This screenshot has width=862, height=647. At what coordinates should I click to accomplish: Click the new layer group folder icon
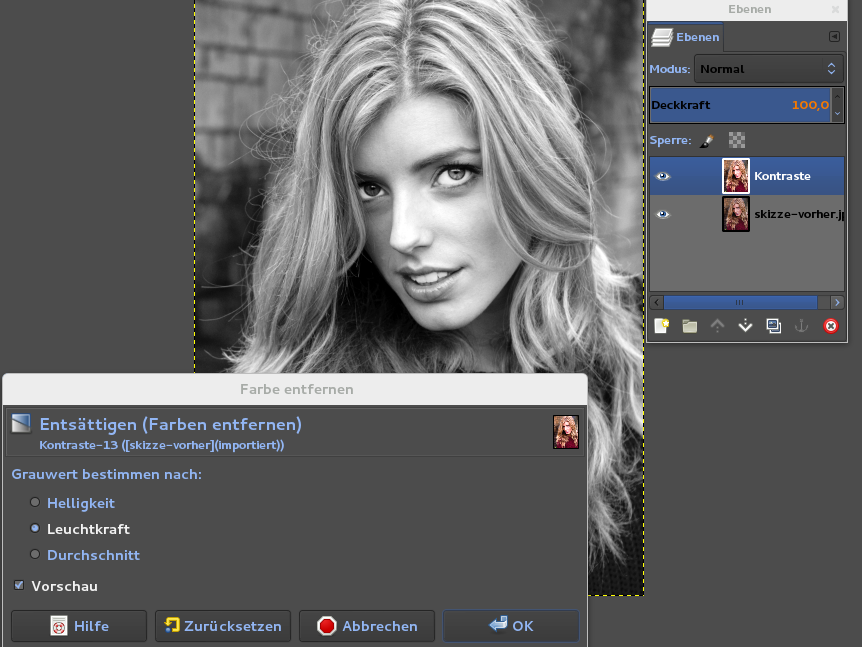pos(689,326)
